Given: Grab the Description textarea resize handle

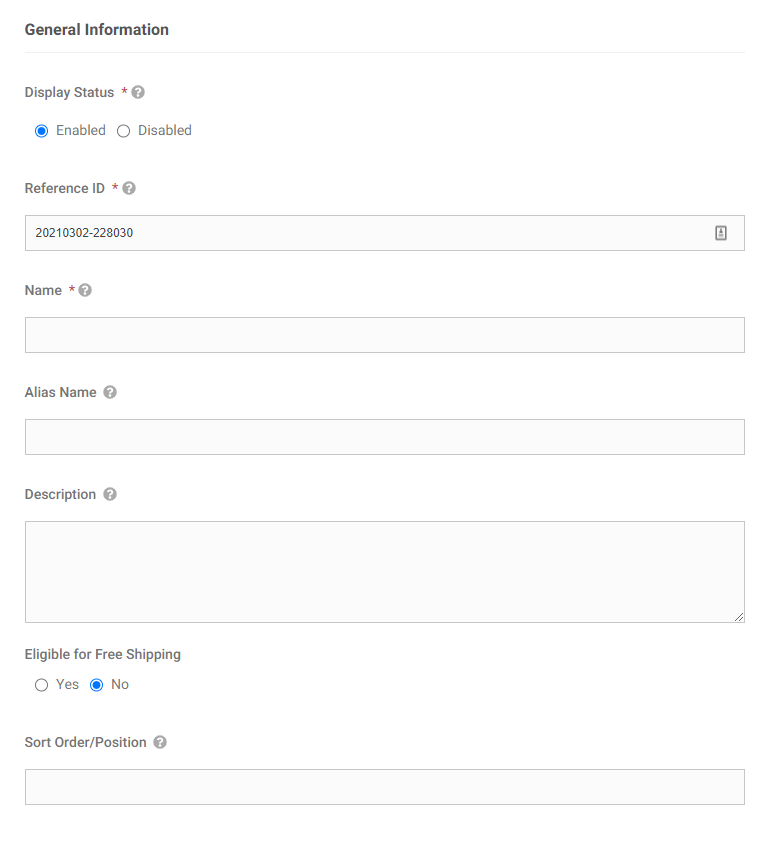Looking at the screenshot, I should coord(739,617).
